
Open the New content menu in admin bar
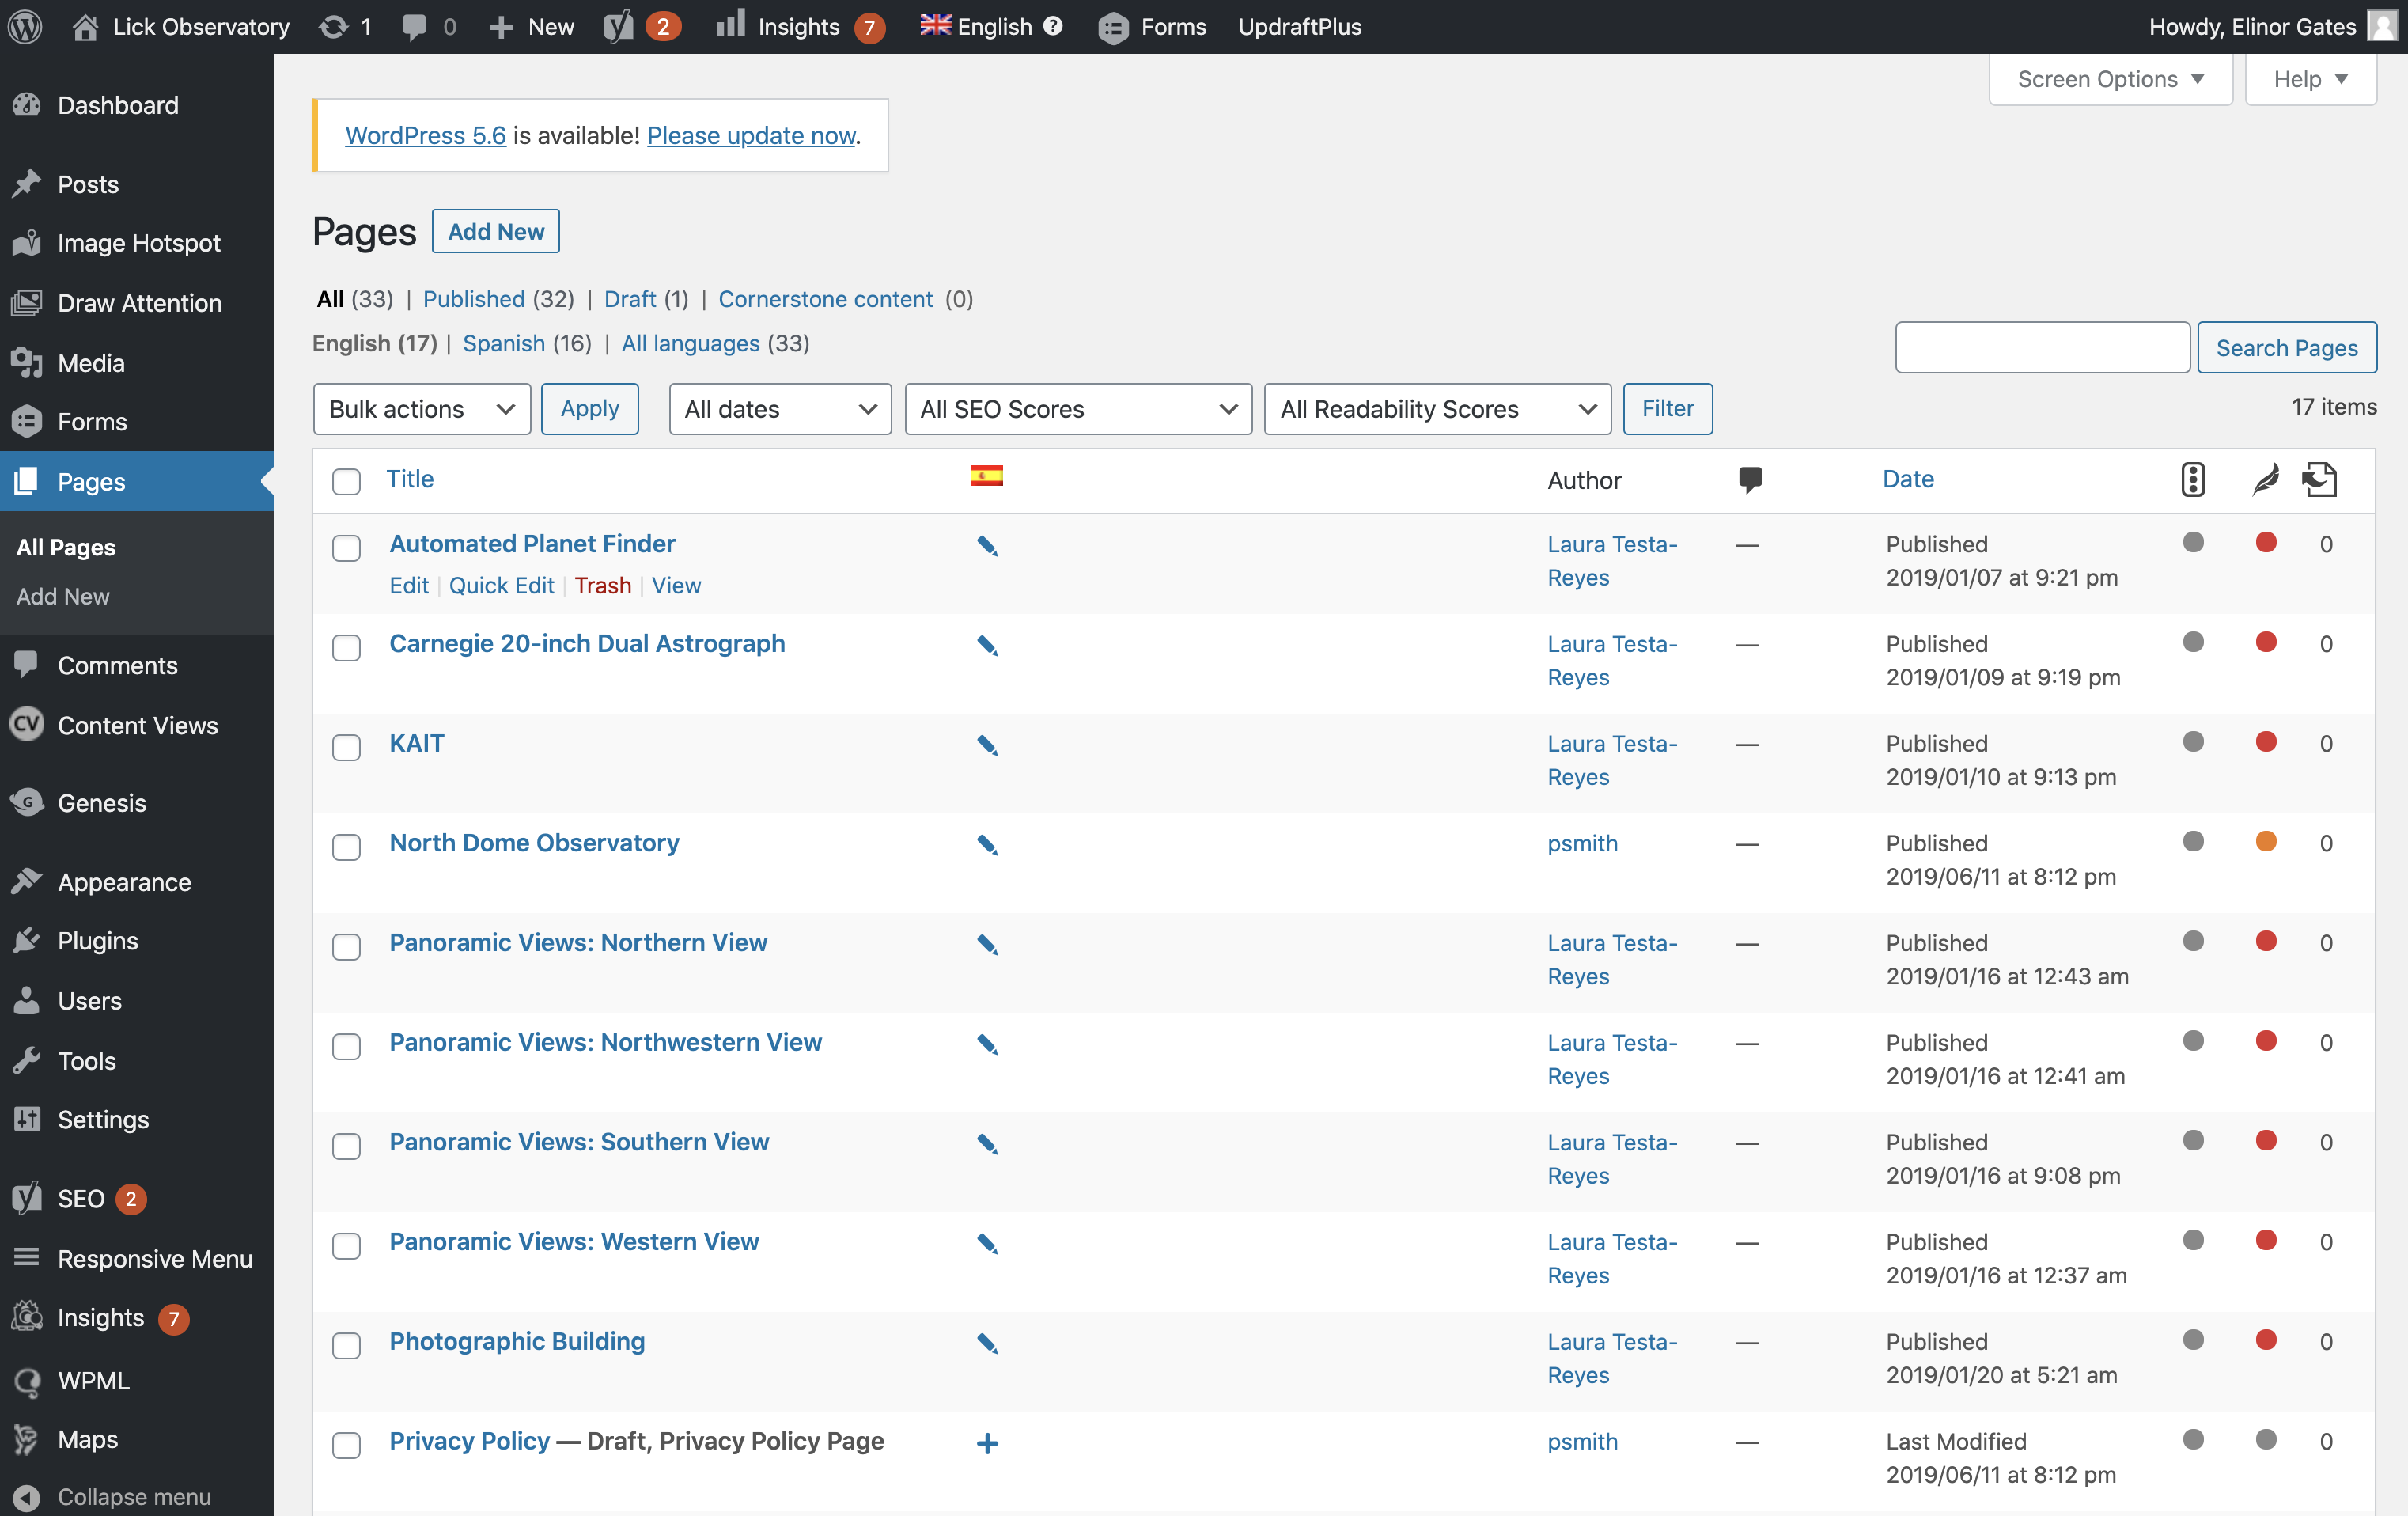point(531,27)
